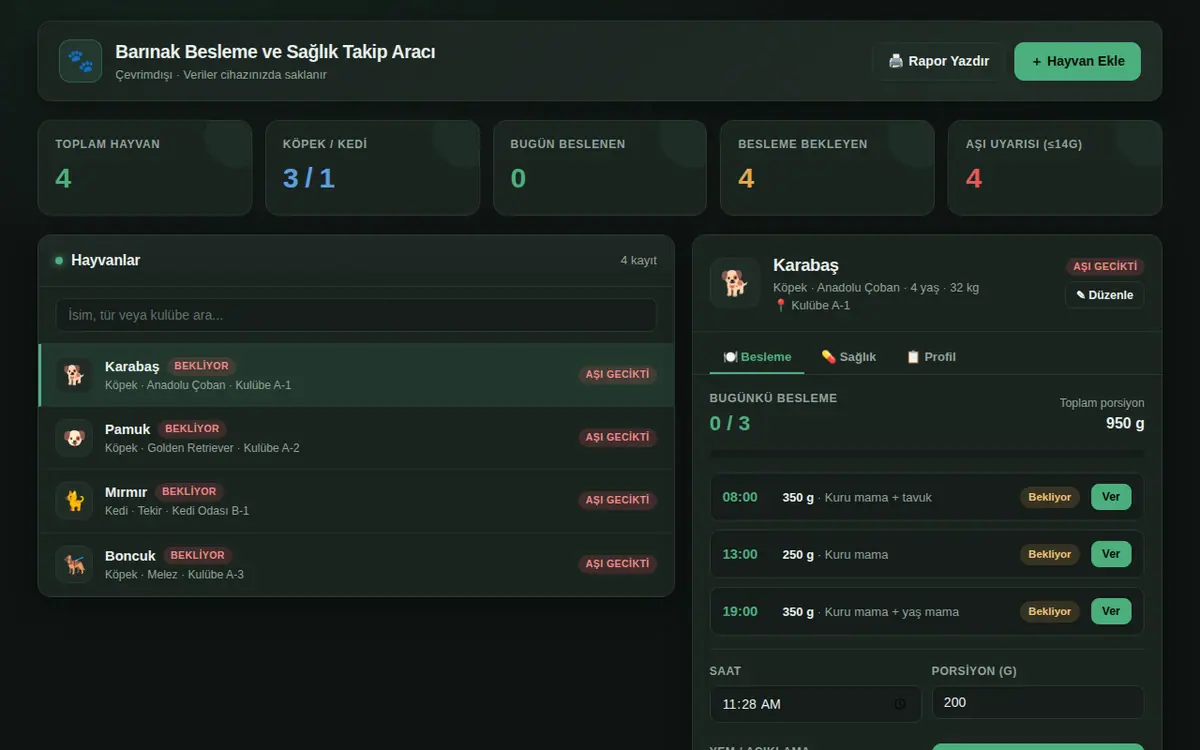Click the Toplam Hayvan stat card
The image size is (1200, 750).
click(x=145, y=168)
